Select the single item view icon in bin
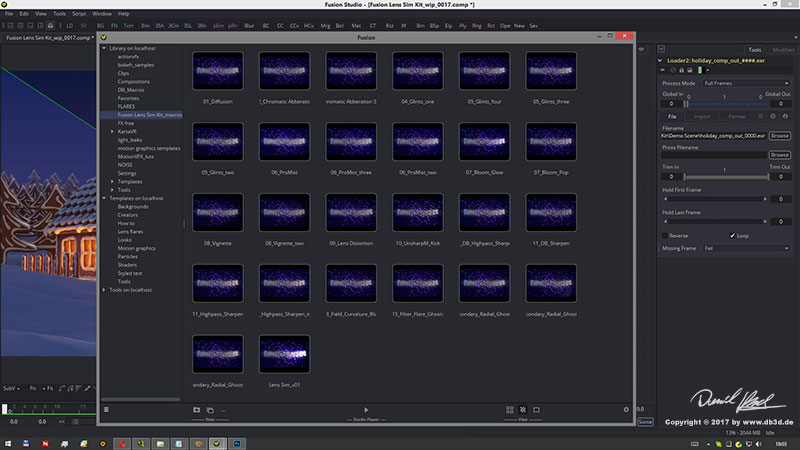This screenshot has height=450, width=800. click(x=536, y=410)
